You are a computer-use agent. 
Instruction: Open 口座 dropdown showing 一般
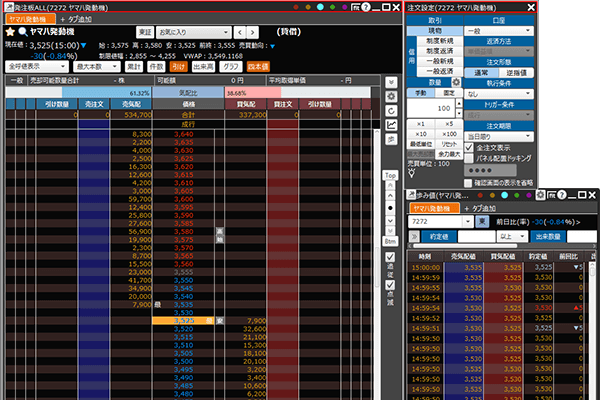coord(499,31)
